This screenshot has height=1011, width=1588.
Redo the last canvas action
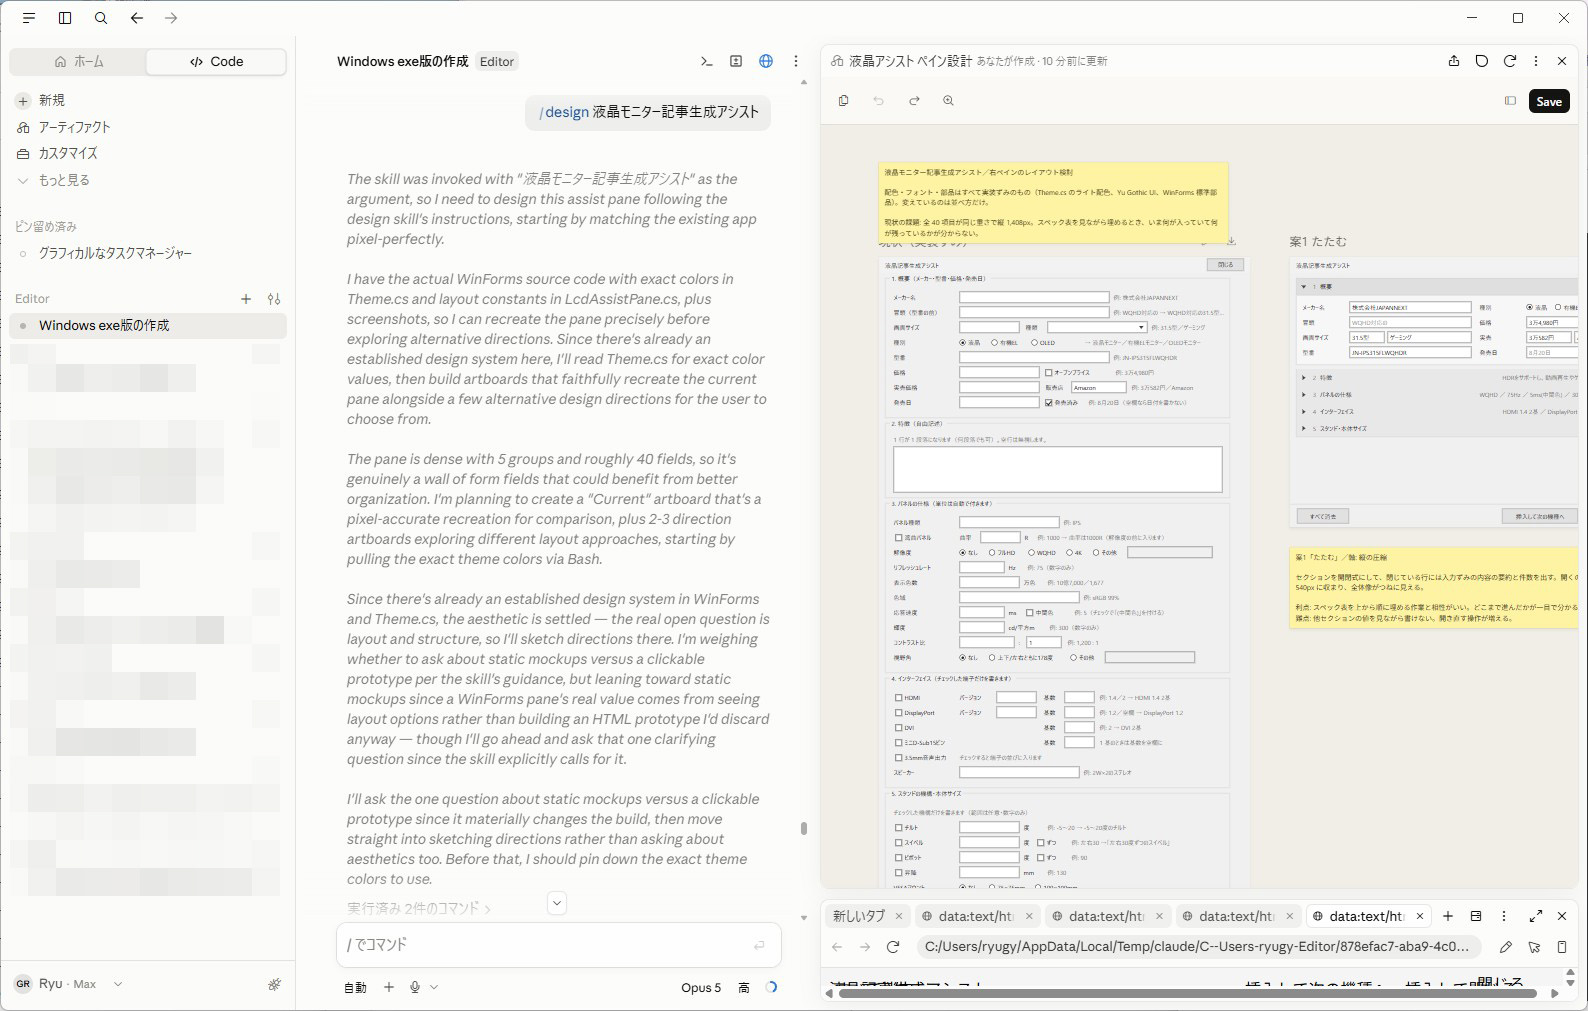tap(914, 101)
